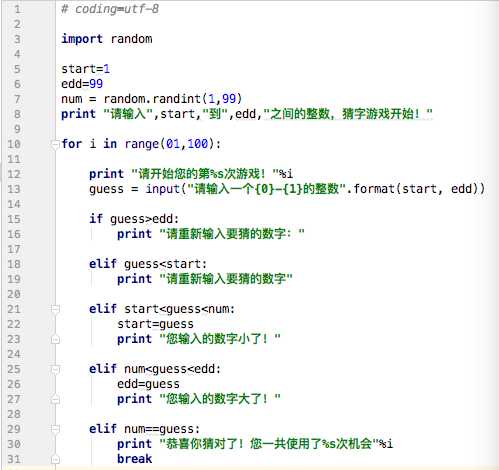Click 'input' function call on line 13
The width and height of the screenshot is (499, 470).
pos(163,189)
